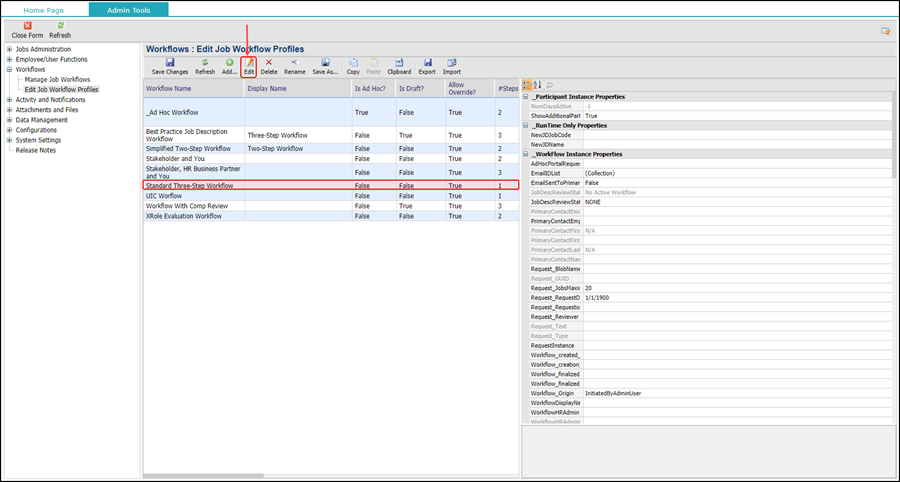Screen dimensions: 900x482
Task: Click the Two-Step Workflow display name cell
Action: [x=298, y=149]
